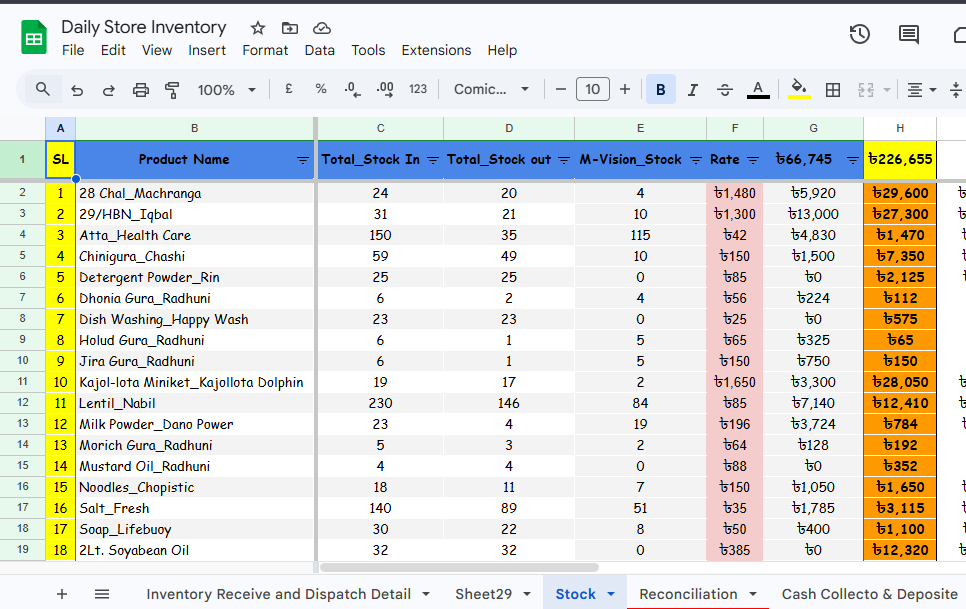Open the File menu
Image resolution: width=966 pixels, height=609 pixels.
tap(73, 50)
